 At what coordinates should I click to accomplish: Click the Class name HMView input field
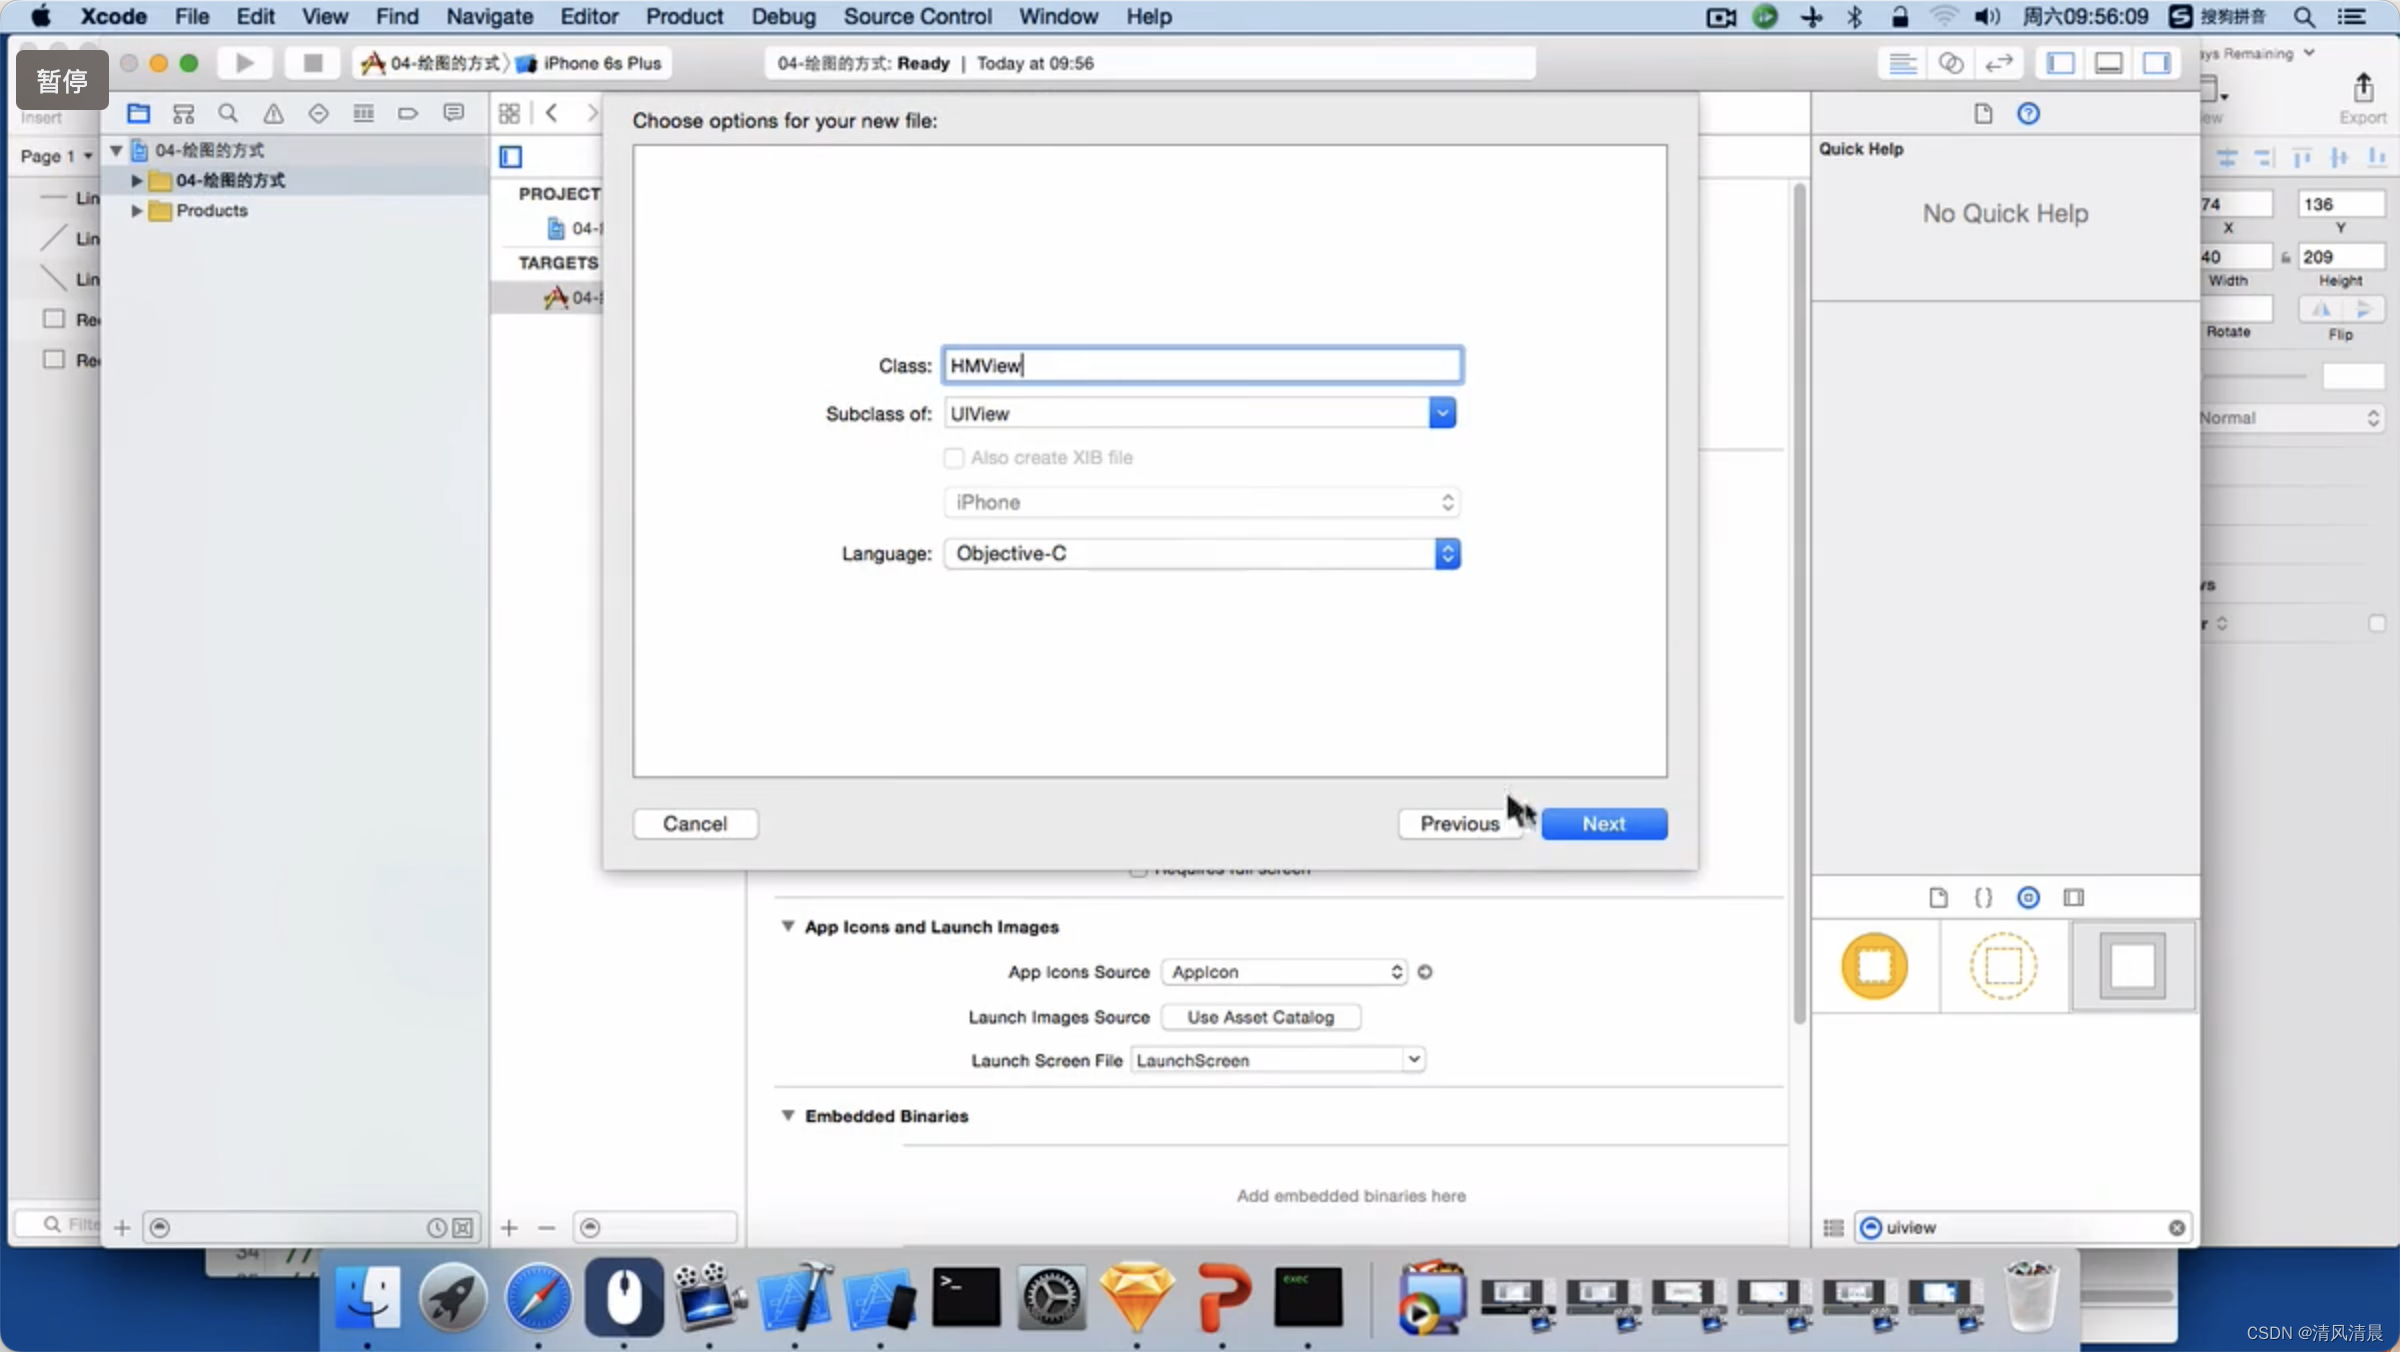pos(1200,364)
